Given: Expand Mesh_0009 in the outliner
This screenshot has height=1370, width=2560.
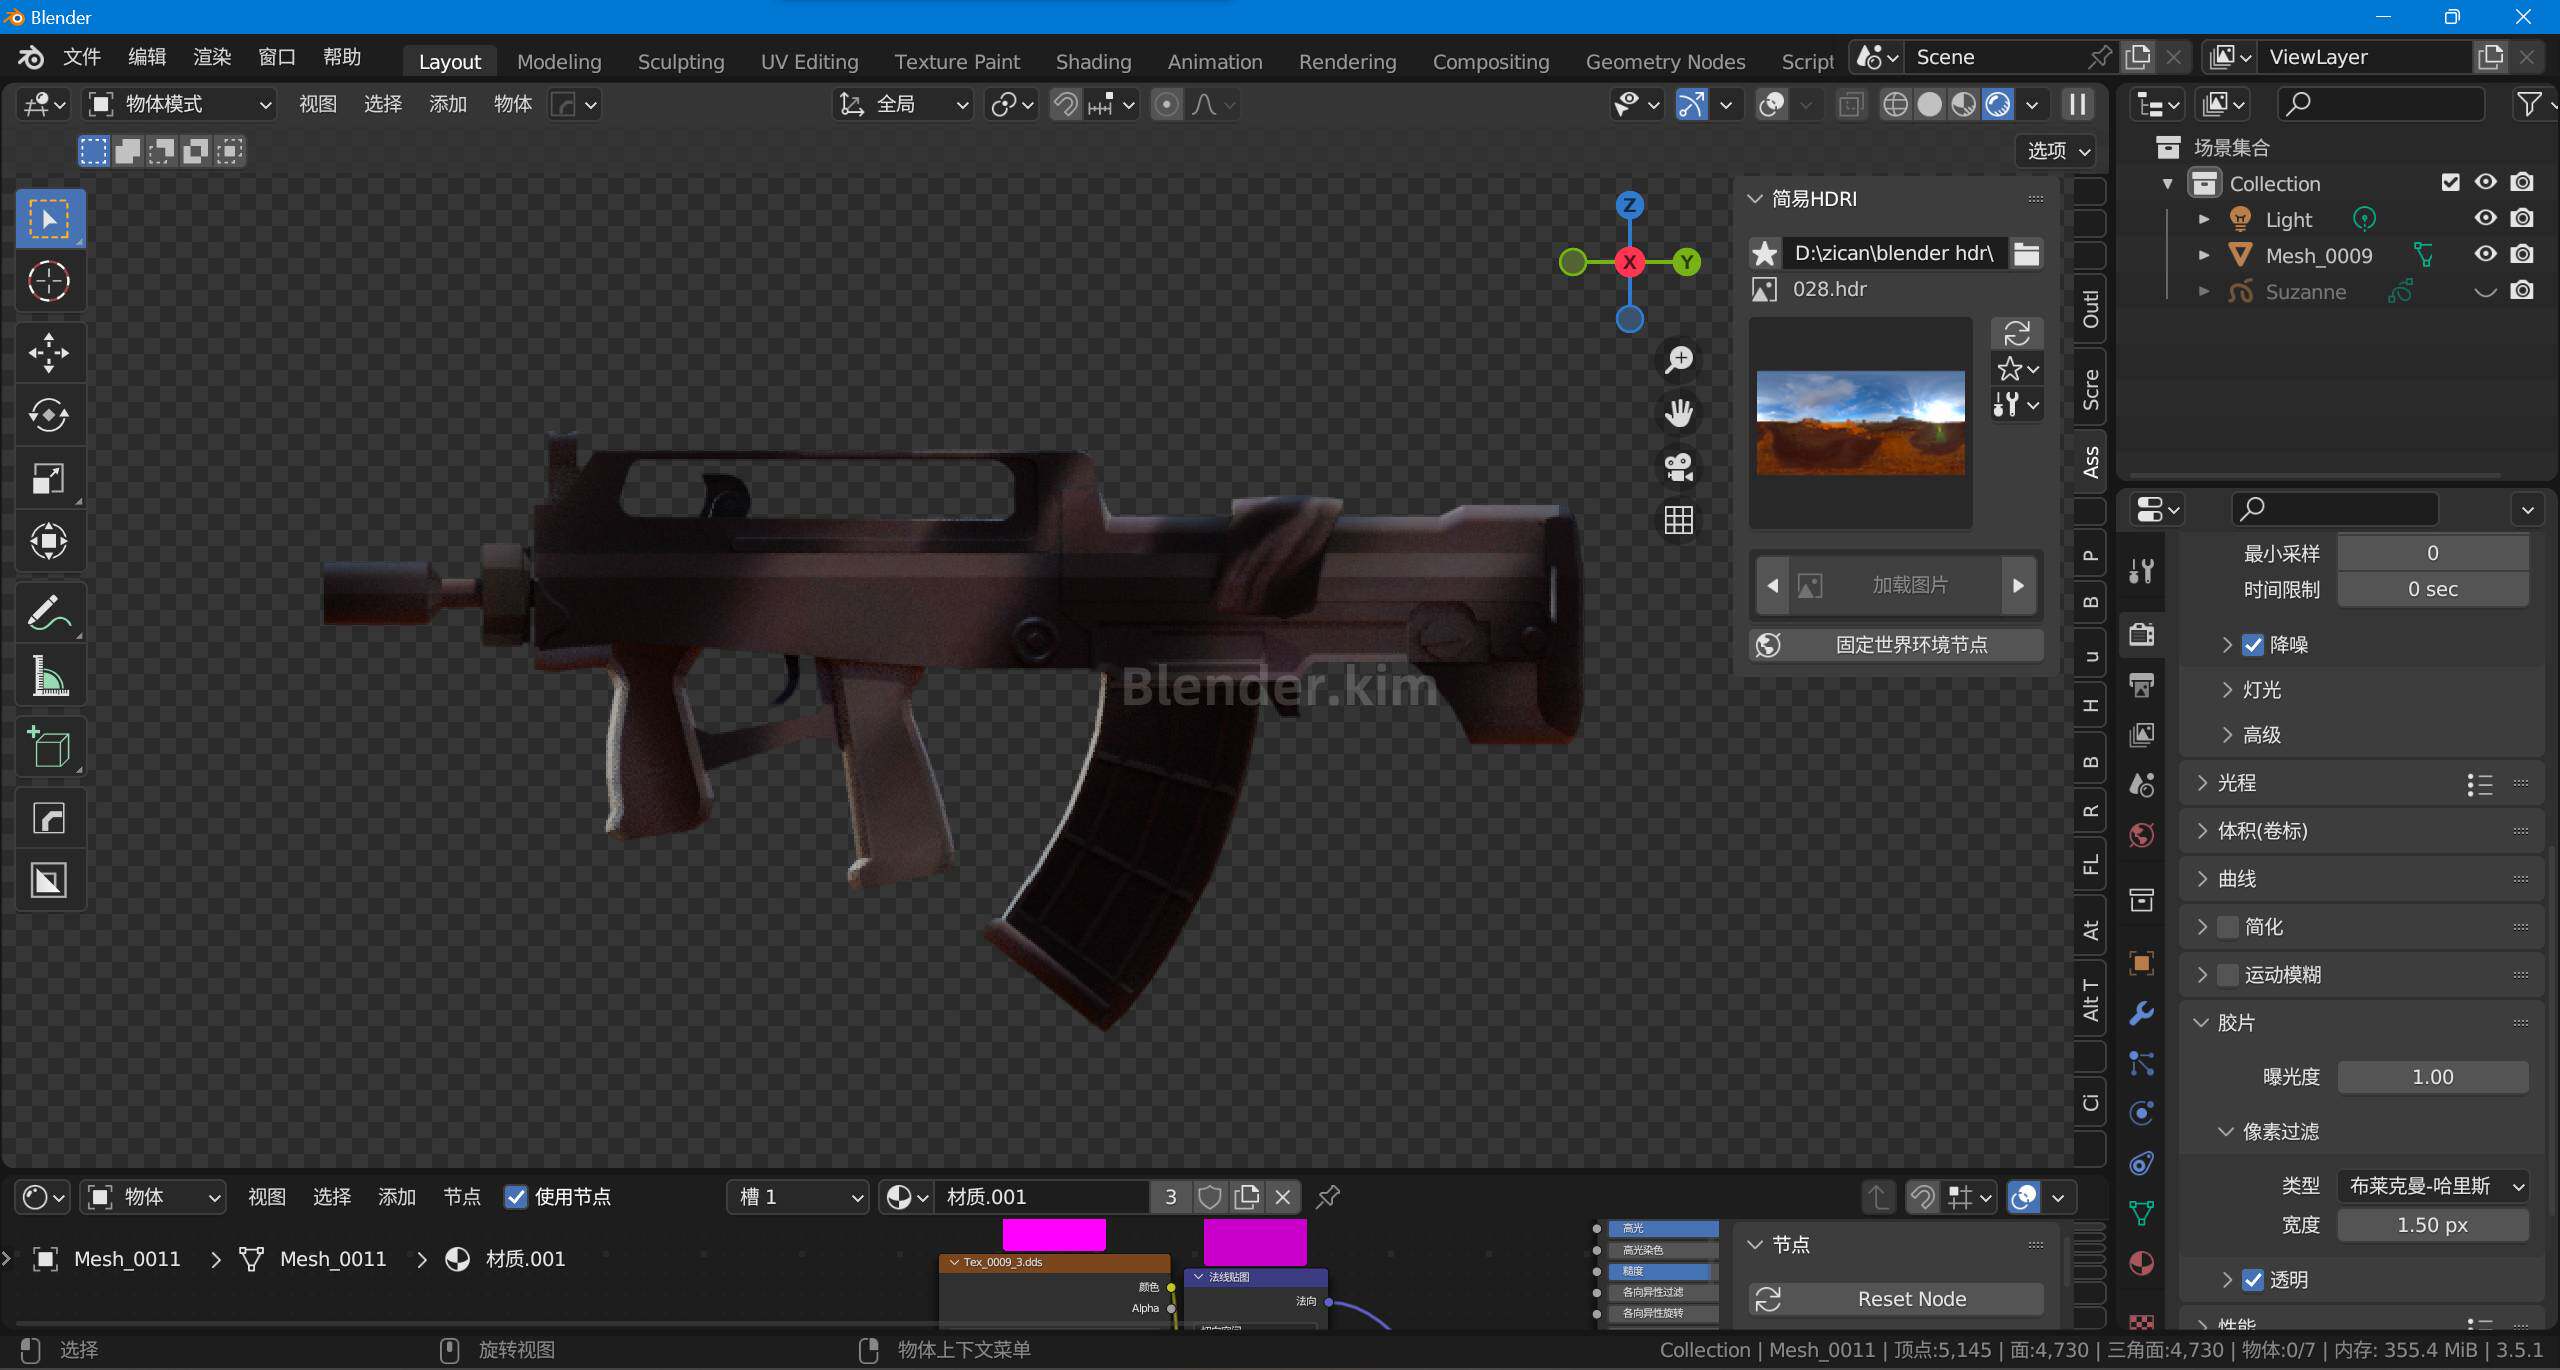Looking at the screenshot, I should point(2203,255).
